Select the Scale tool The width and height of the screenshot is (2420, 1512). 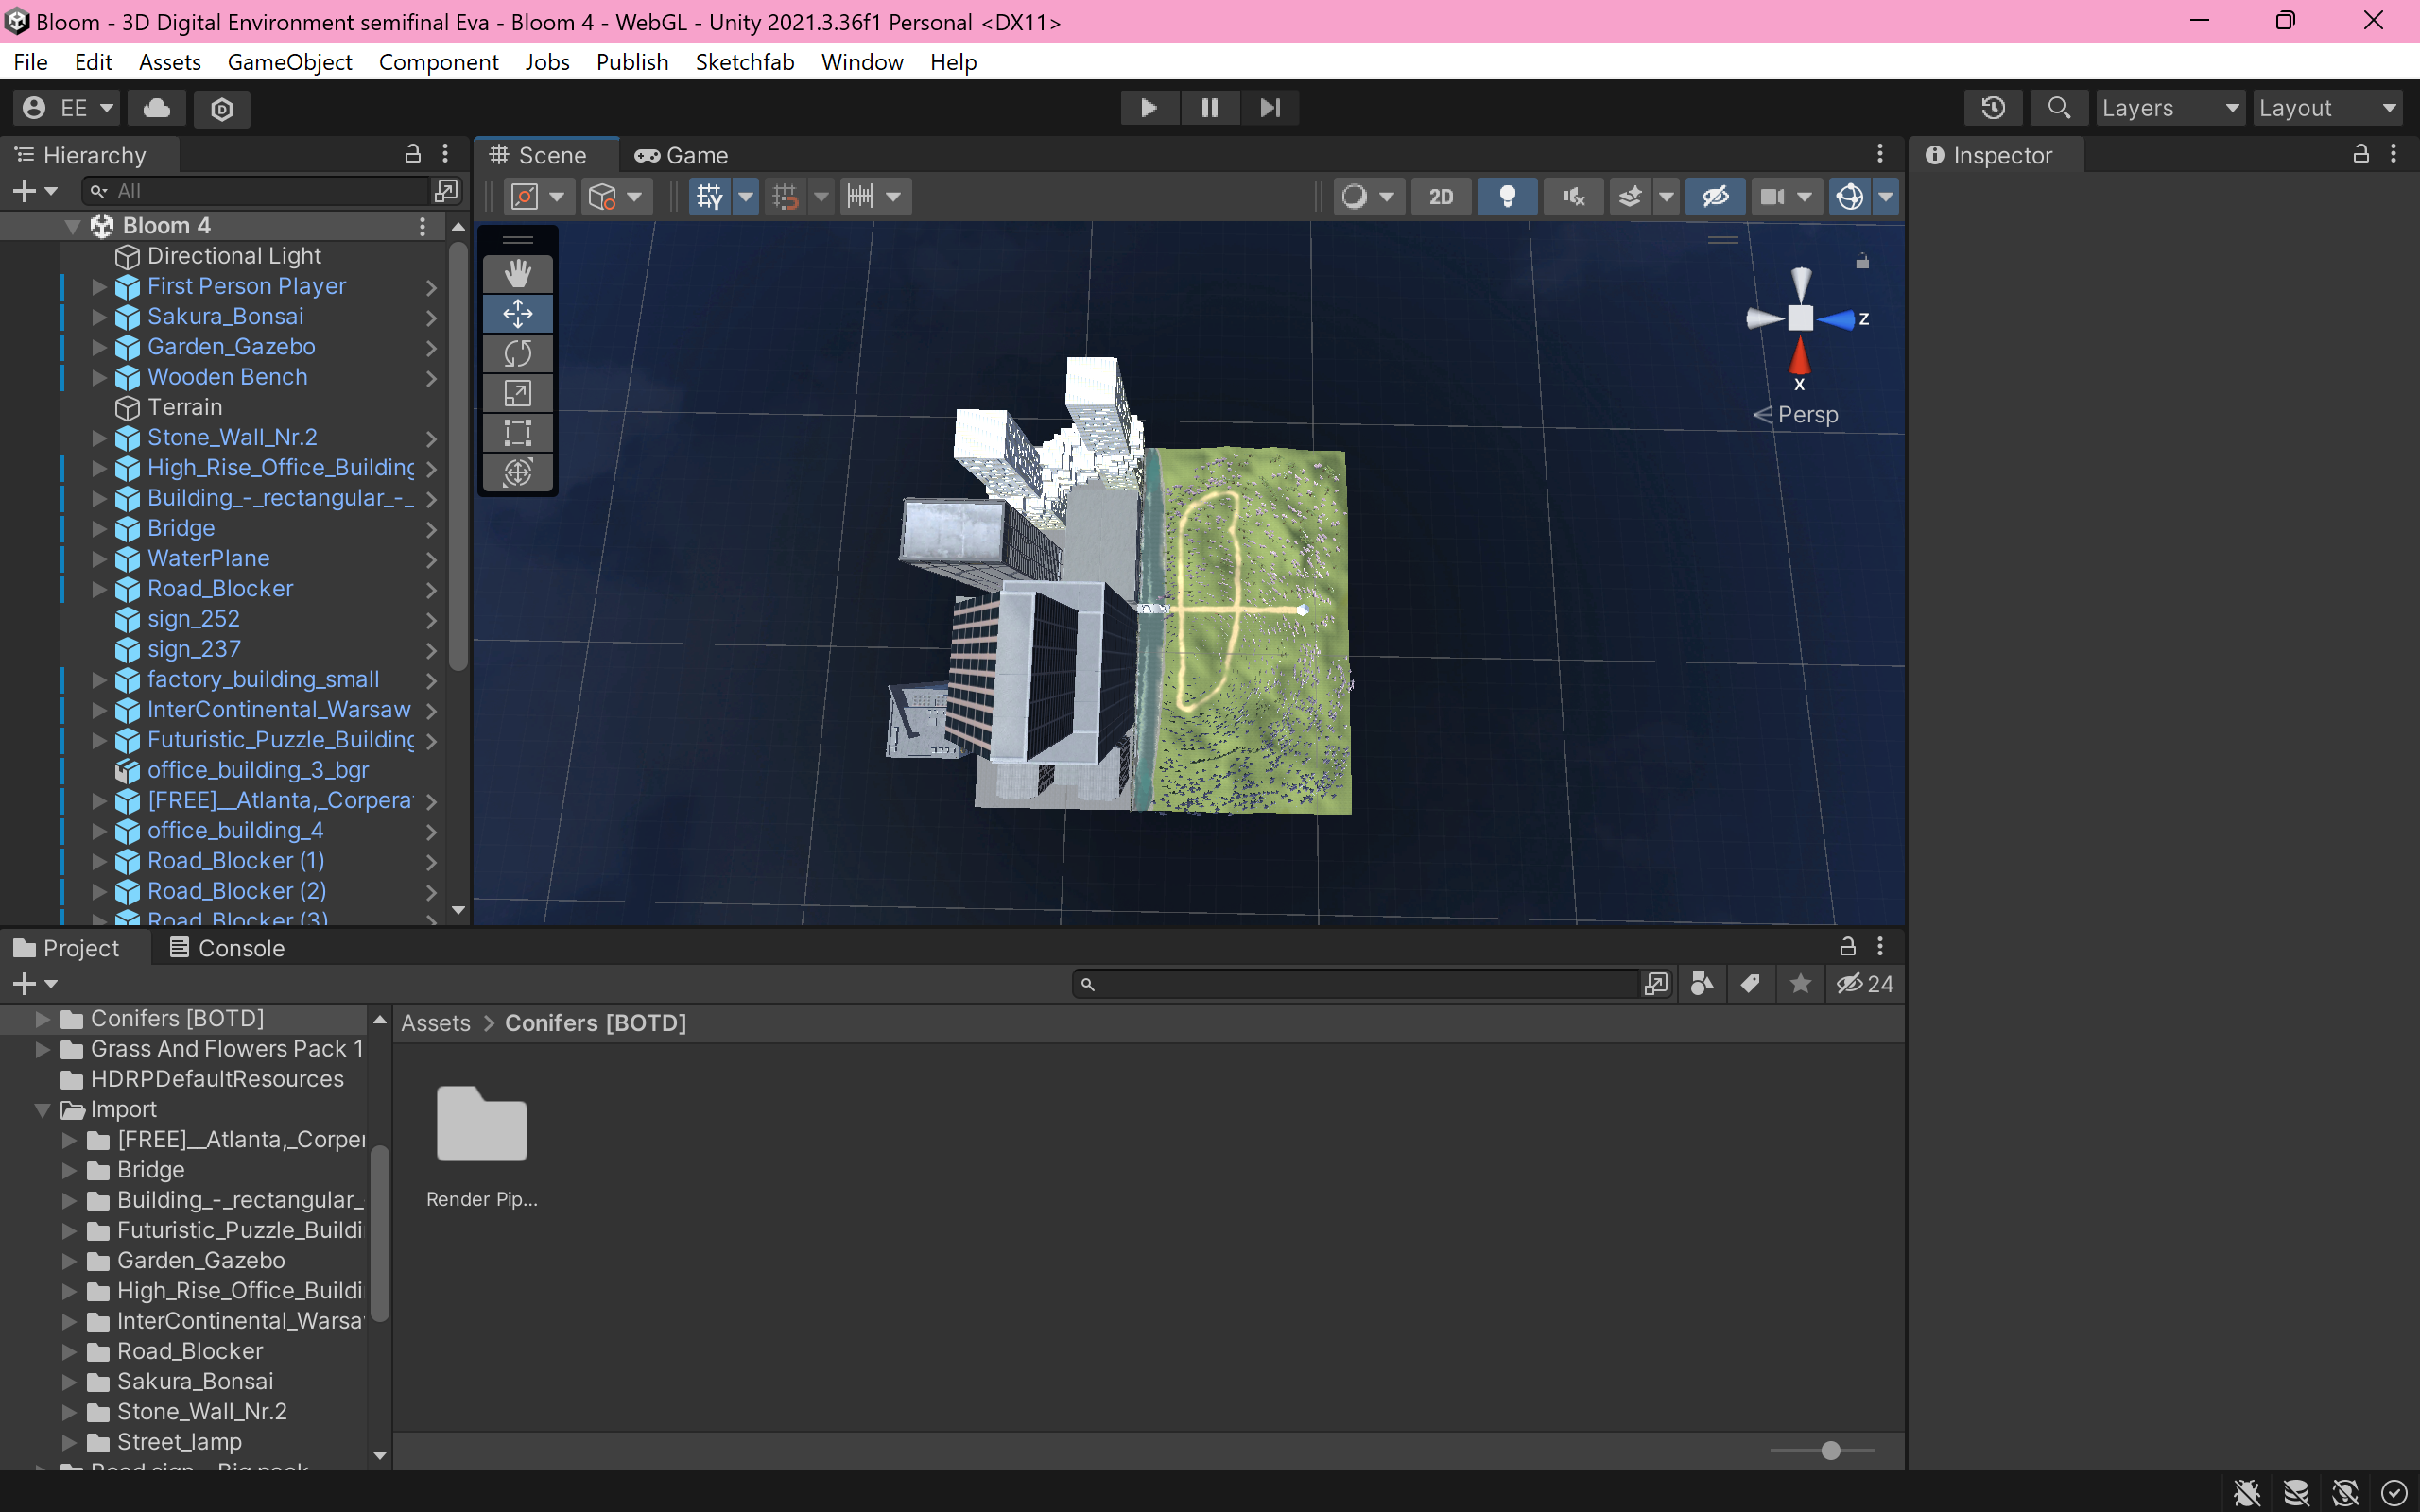(x=517, y=393)
